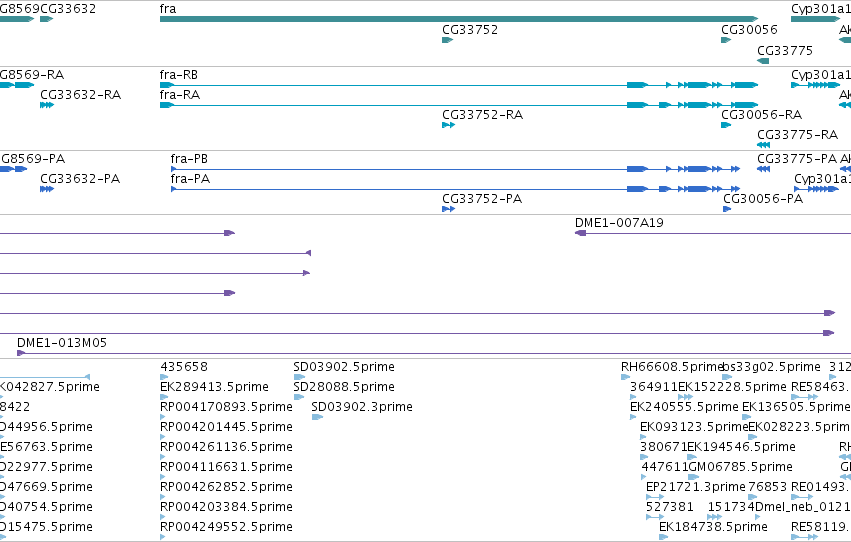Click the CG33775-RA transcript arrows
The width and height of the screenshot is (851, 542).
[764, 145]
